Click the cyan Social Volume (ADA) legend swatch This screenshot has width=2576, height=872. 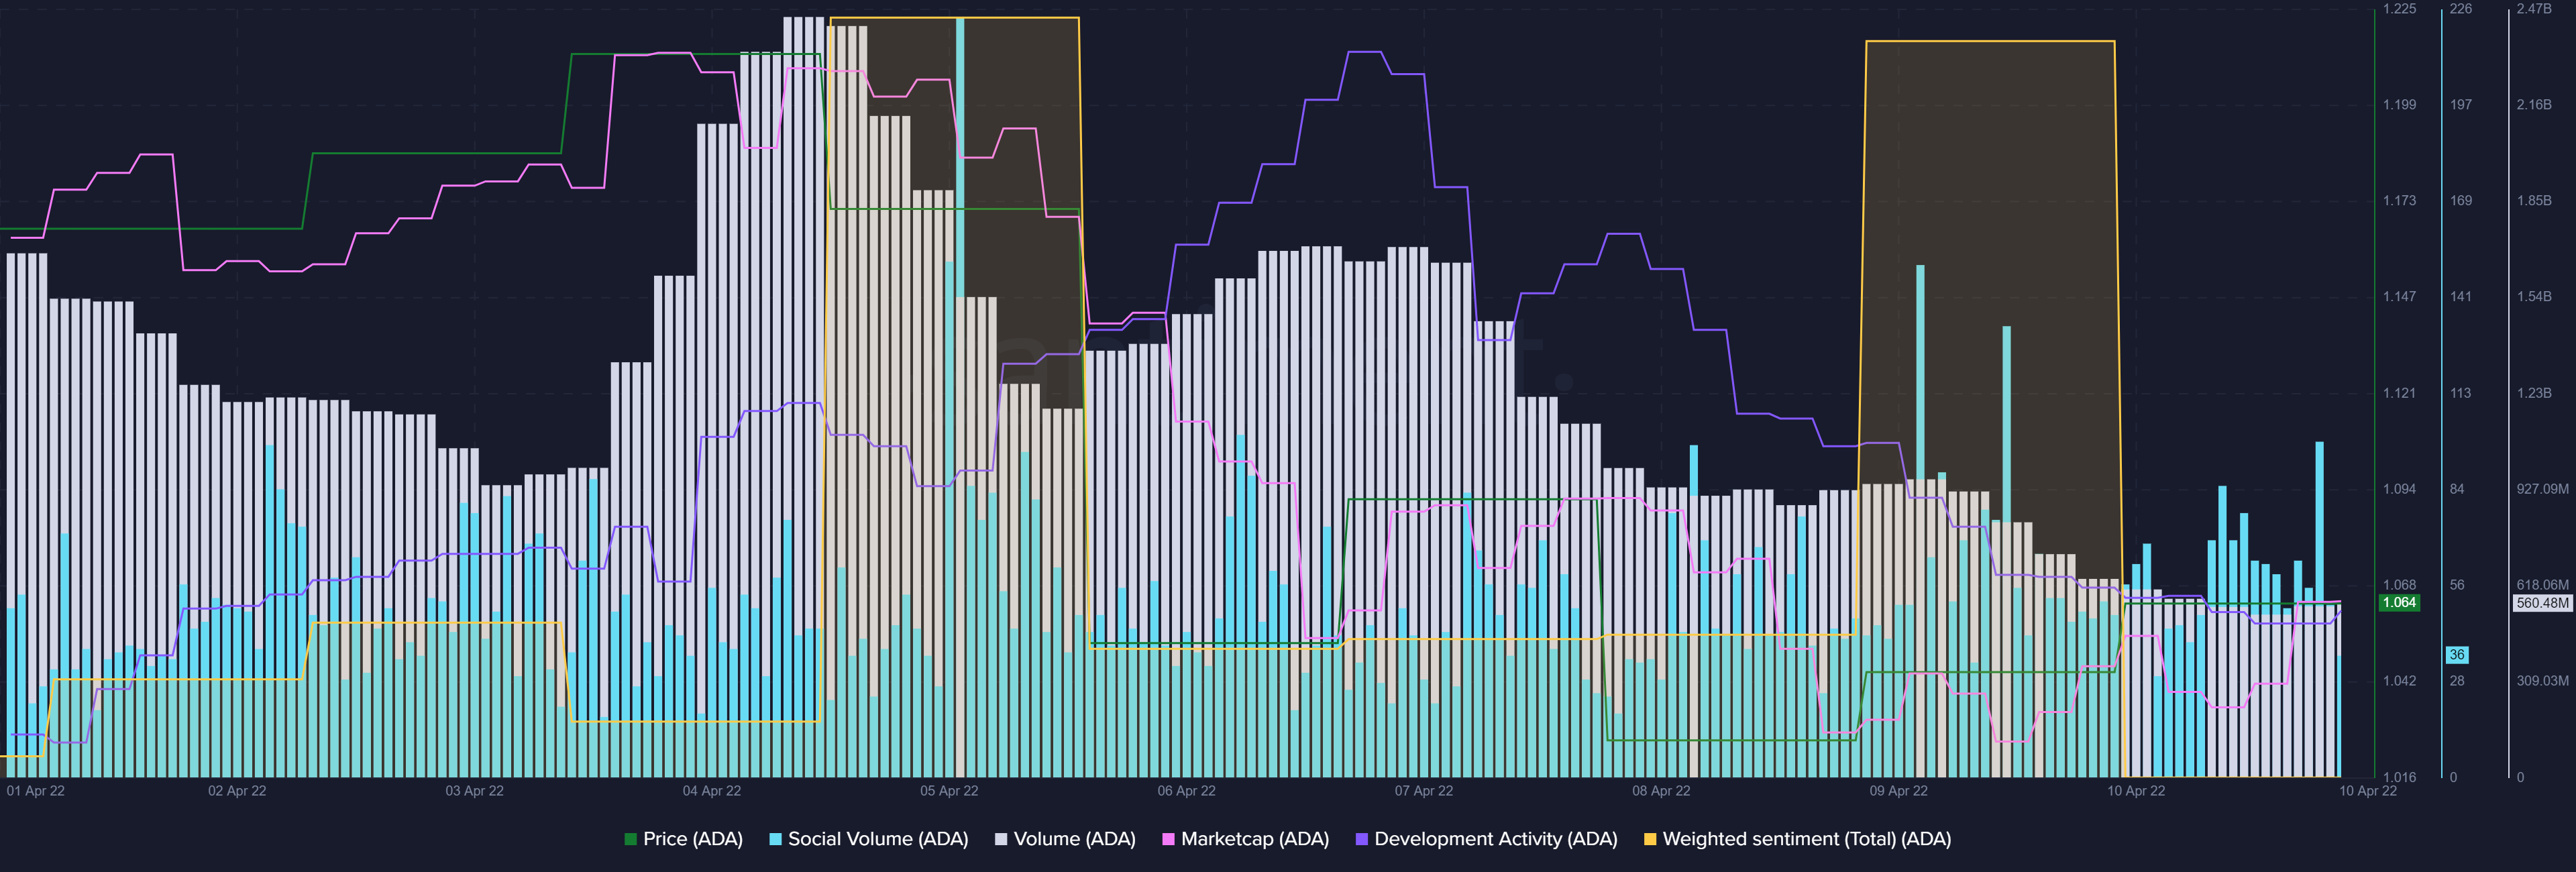click(775, 839)
